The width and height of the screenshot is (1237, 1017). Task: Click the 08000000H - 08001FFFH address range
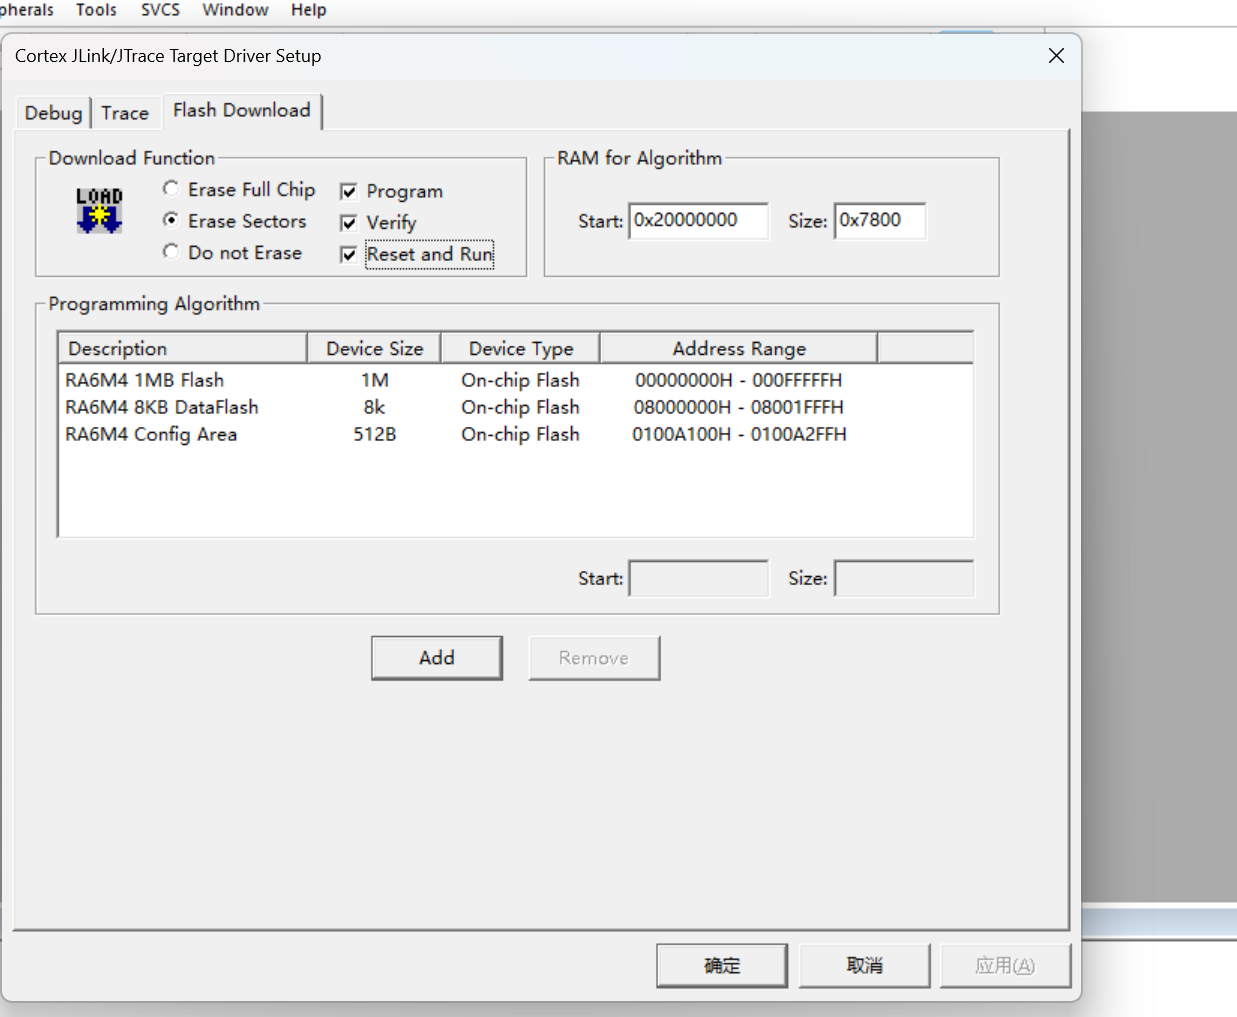(x=739, y=407)
